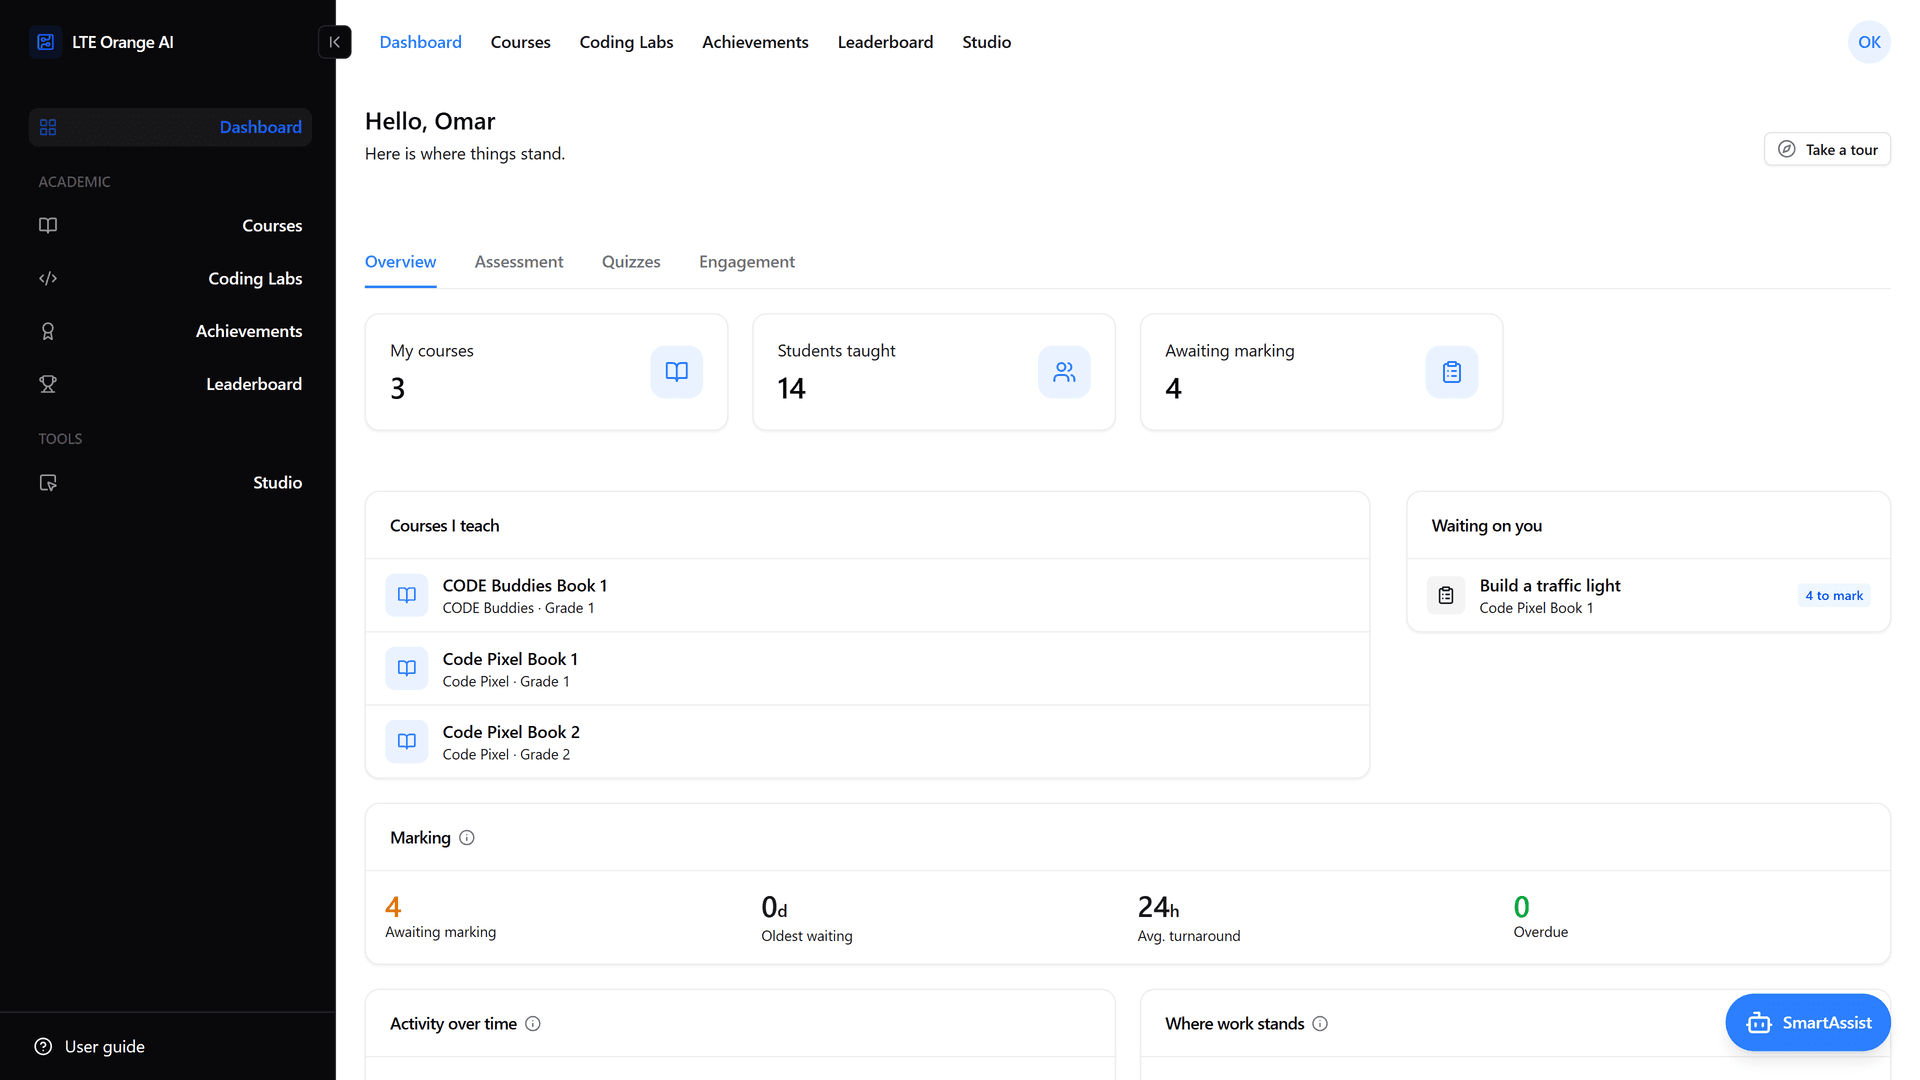Screen dimensions: 1920x1080
Task: Click the User guide help icon
Action: point(43,1046)
